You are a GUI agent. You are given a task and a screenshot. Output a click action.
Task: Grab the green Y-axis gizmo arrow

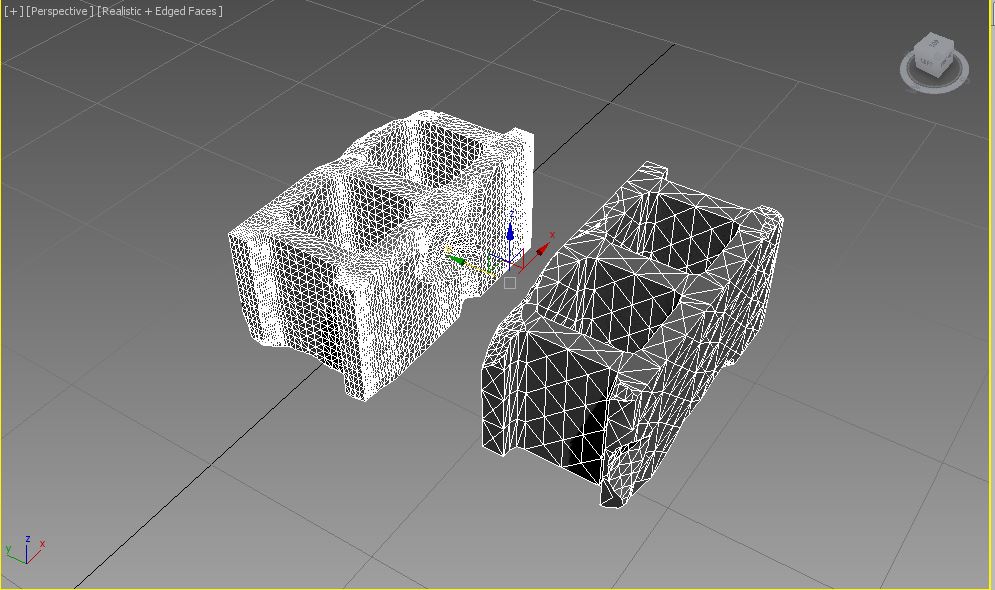coord(456,260)
